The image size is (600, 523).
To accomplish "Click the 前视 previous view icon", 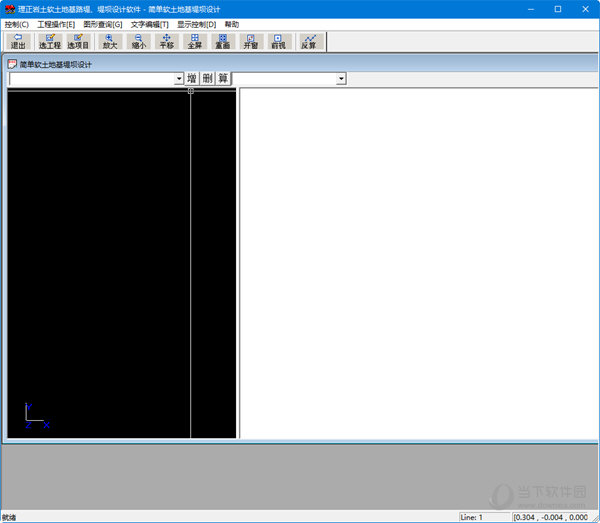I will click(x=278, y=41).
